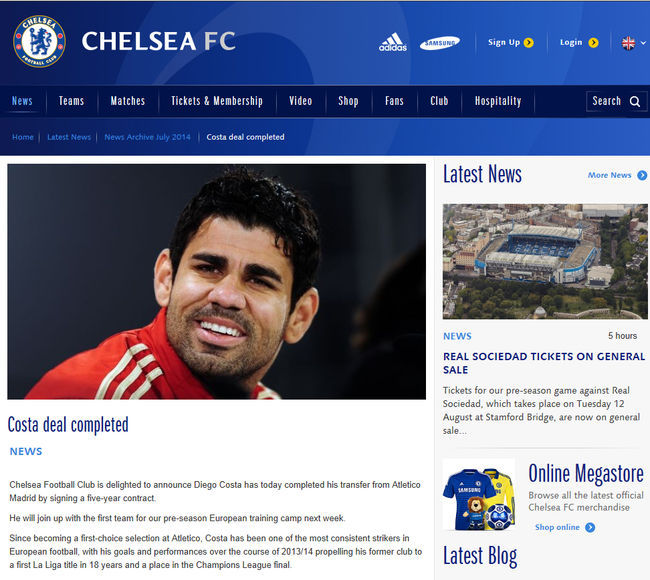Go to the Hospitality section

click(498, 101)
